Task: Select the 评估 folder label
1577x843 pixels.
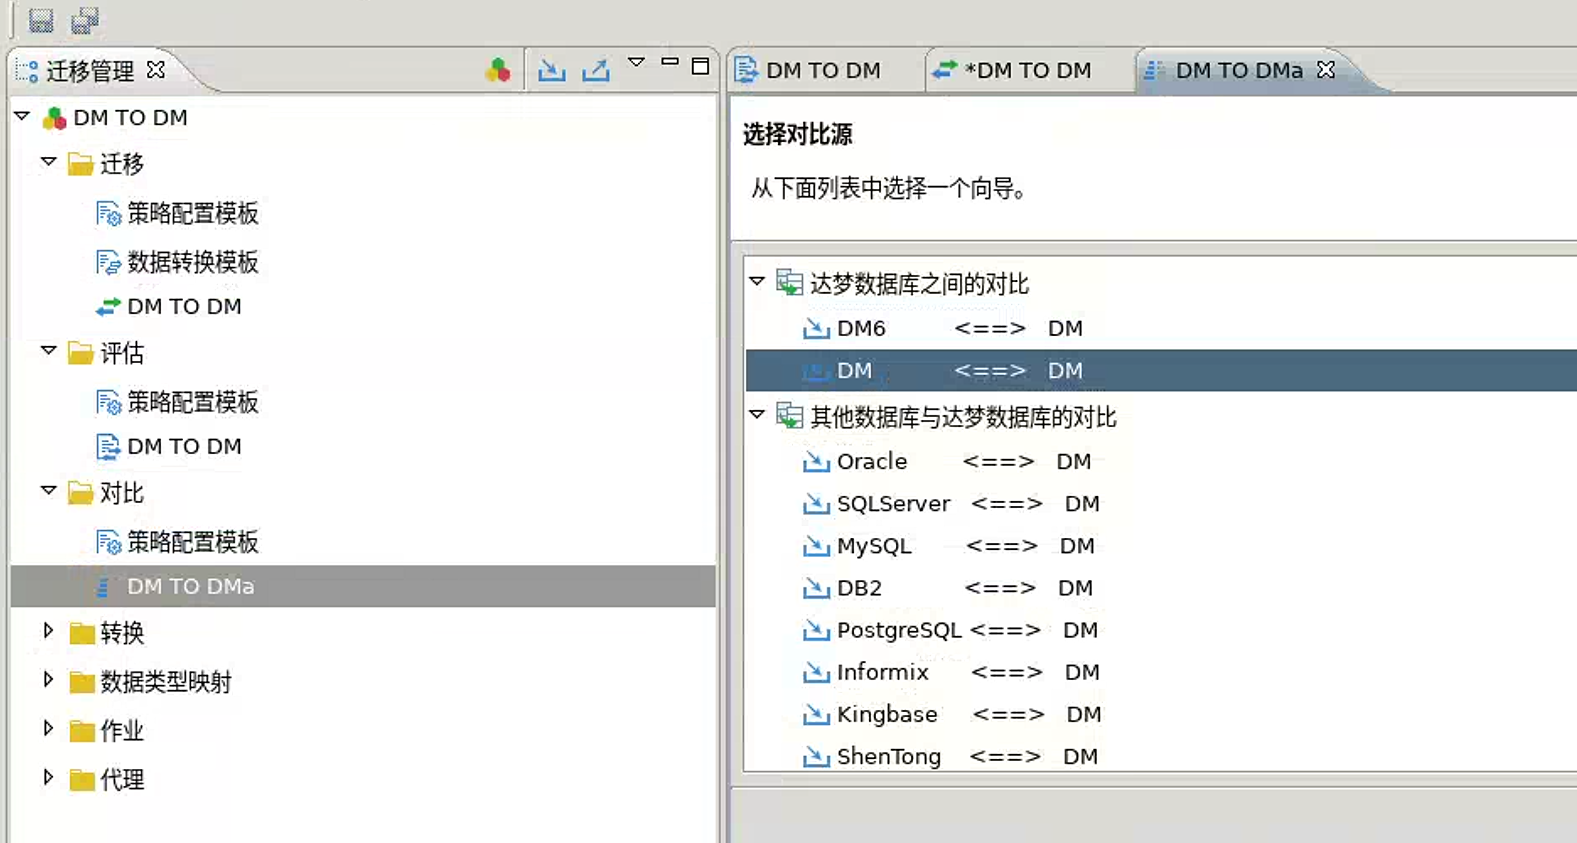Action: coord(122,353)
